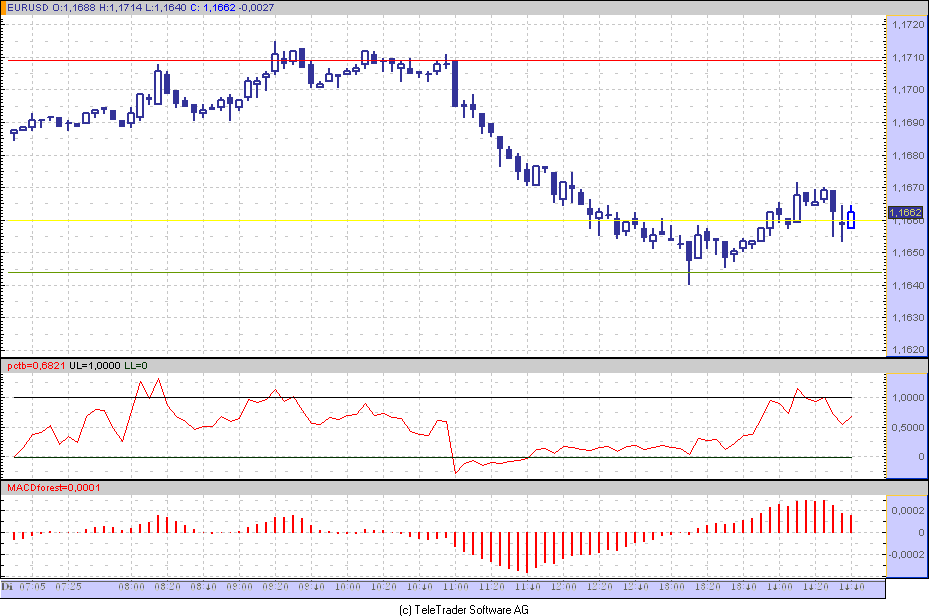The image size is (929, 616).
Task: Select the UL=1,0000 upper limit label
Action: [x=95, y=366]
